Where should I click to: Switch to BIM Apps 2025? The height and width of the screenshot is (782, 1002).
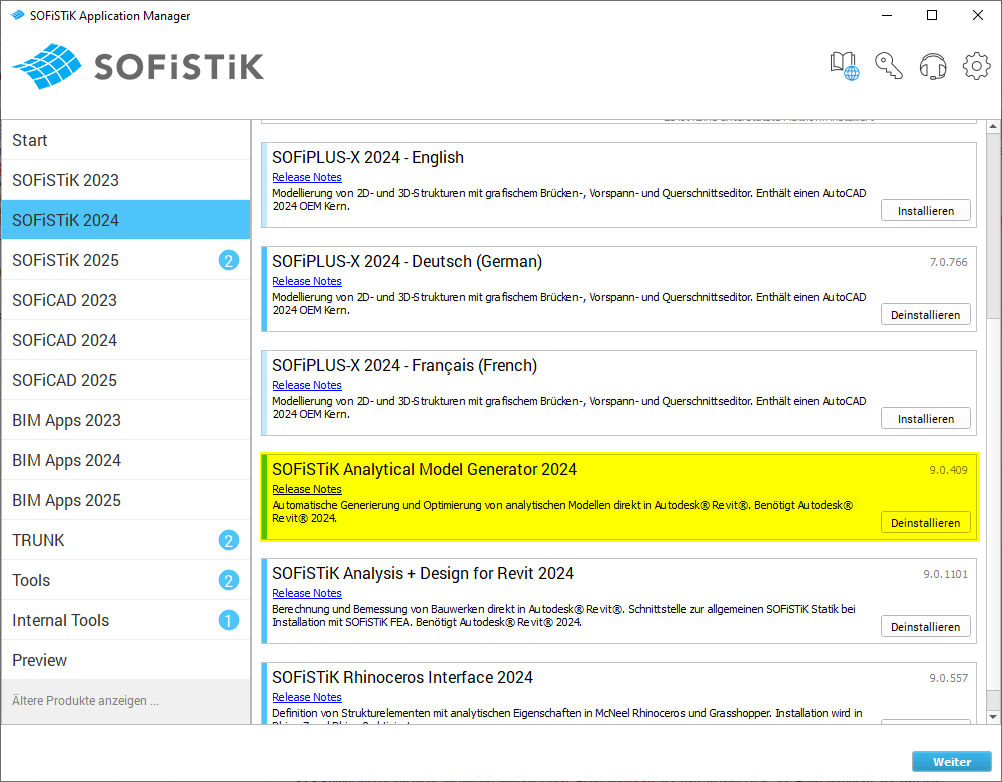(126, 500)
